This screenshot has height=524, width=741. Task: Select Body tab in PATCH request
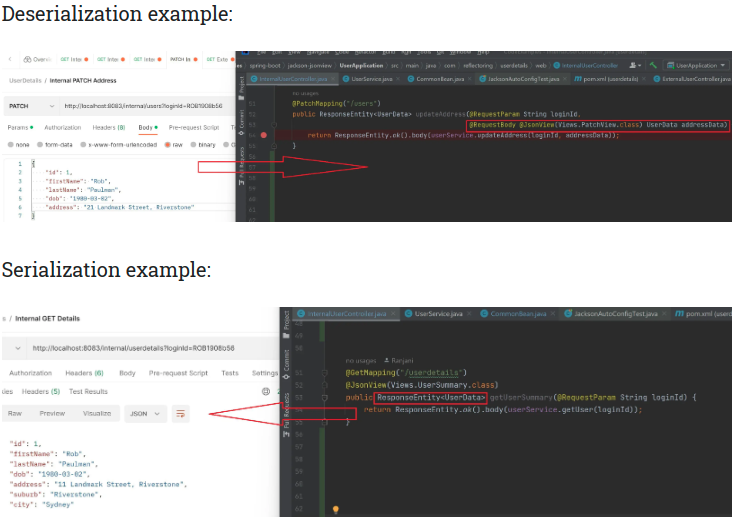(x=148, y=128)
